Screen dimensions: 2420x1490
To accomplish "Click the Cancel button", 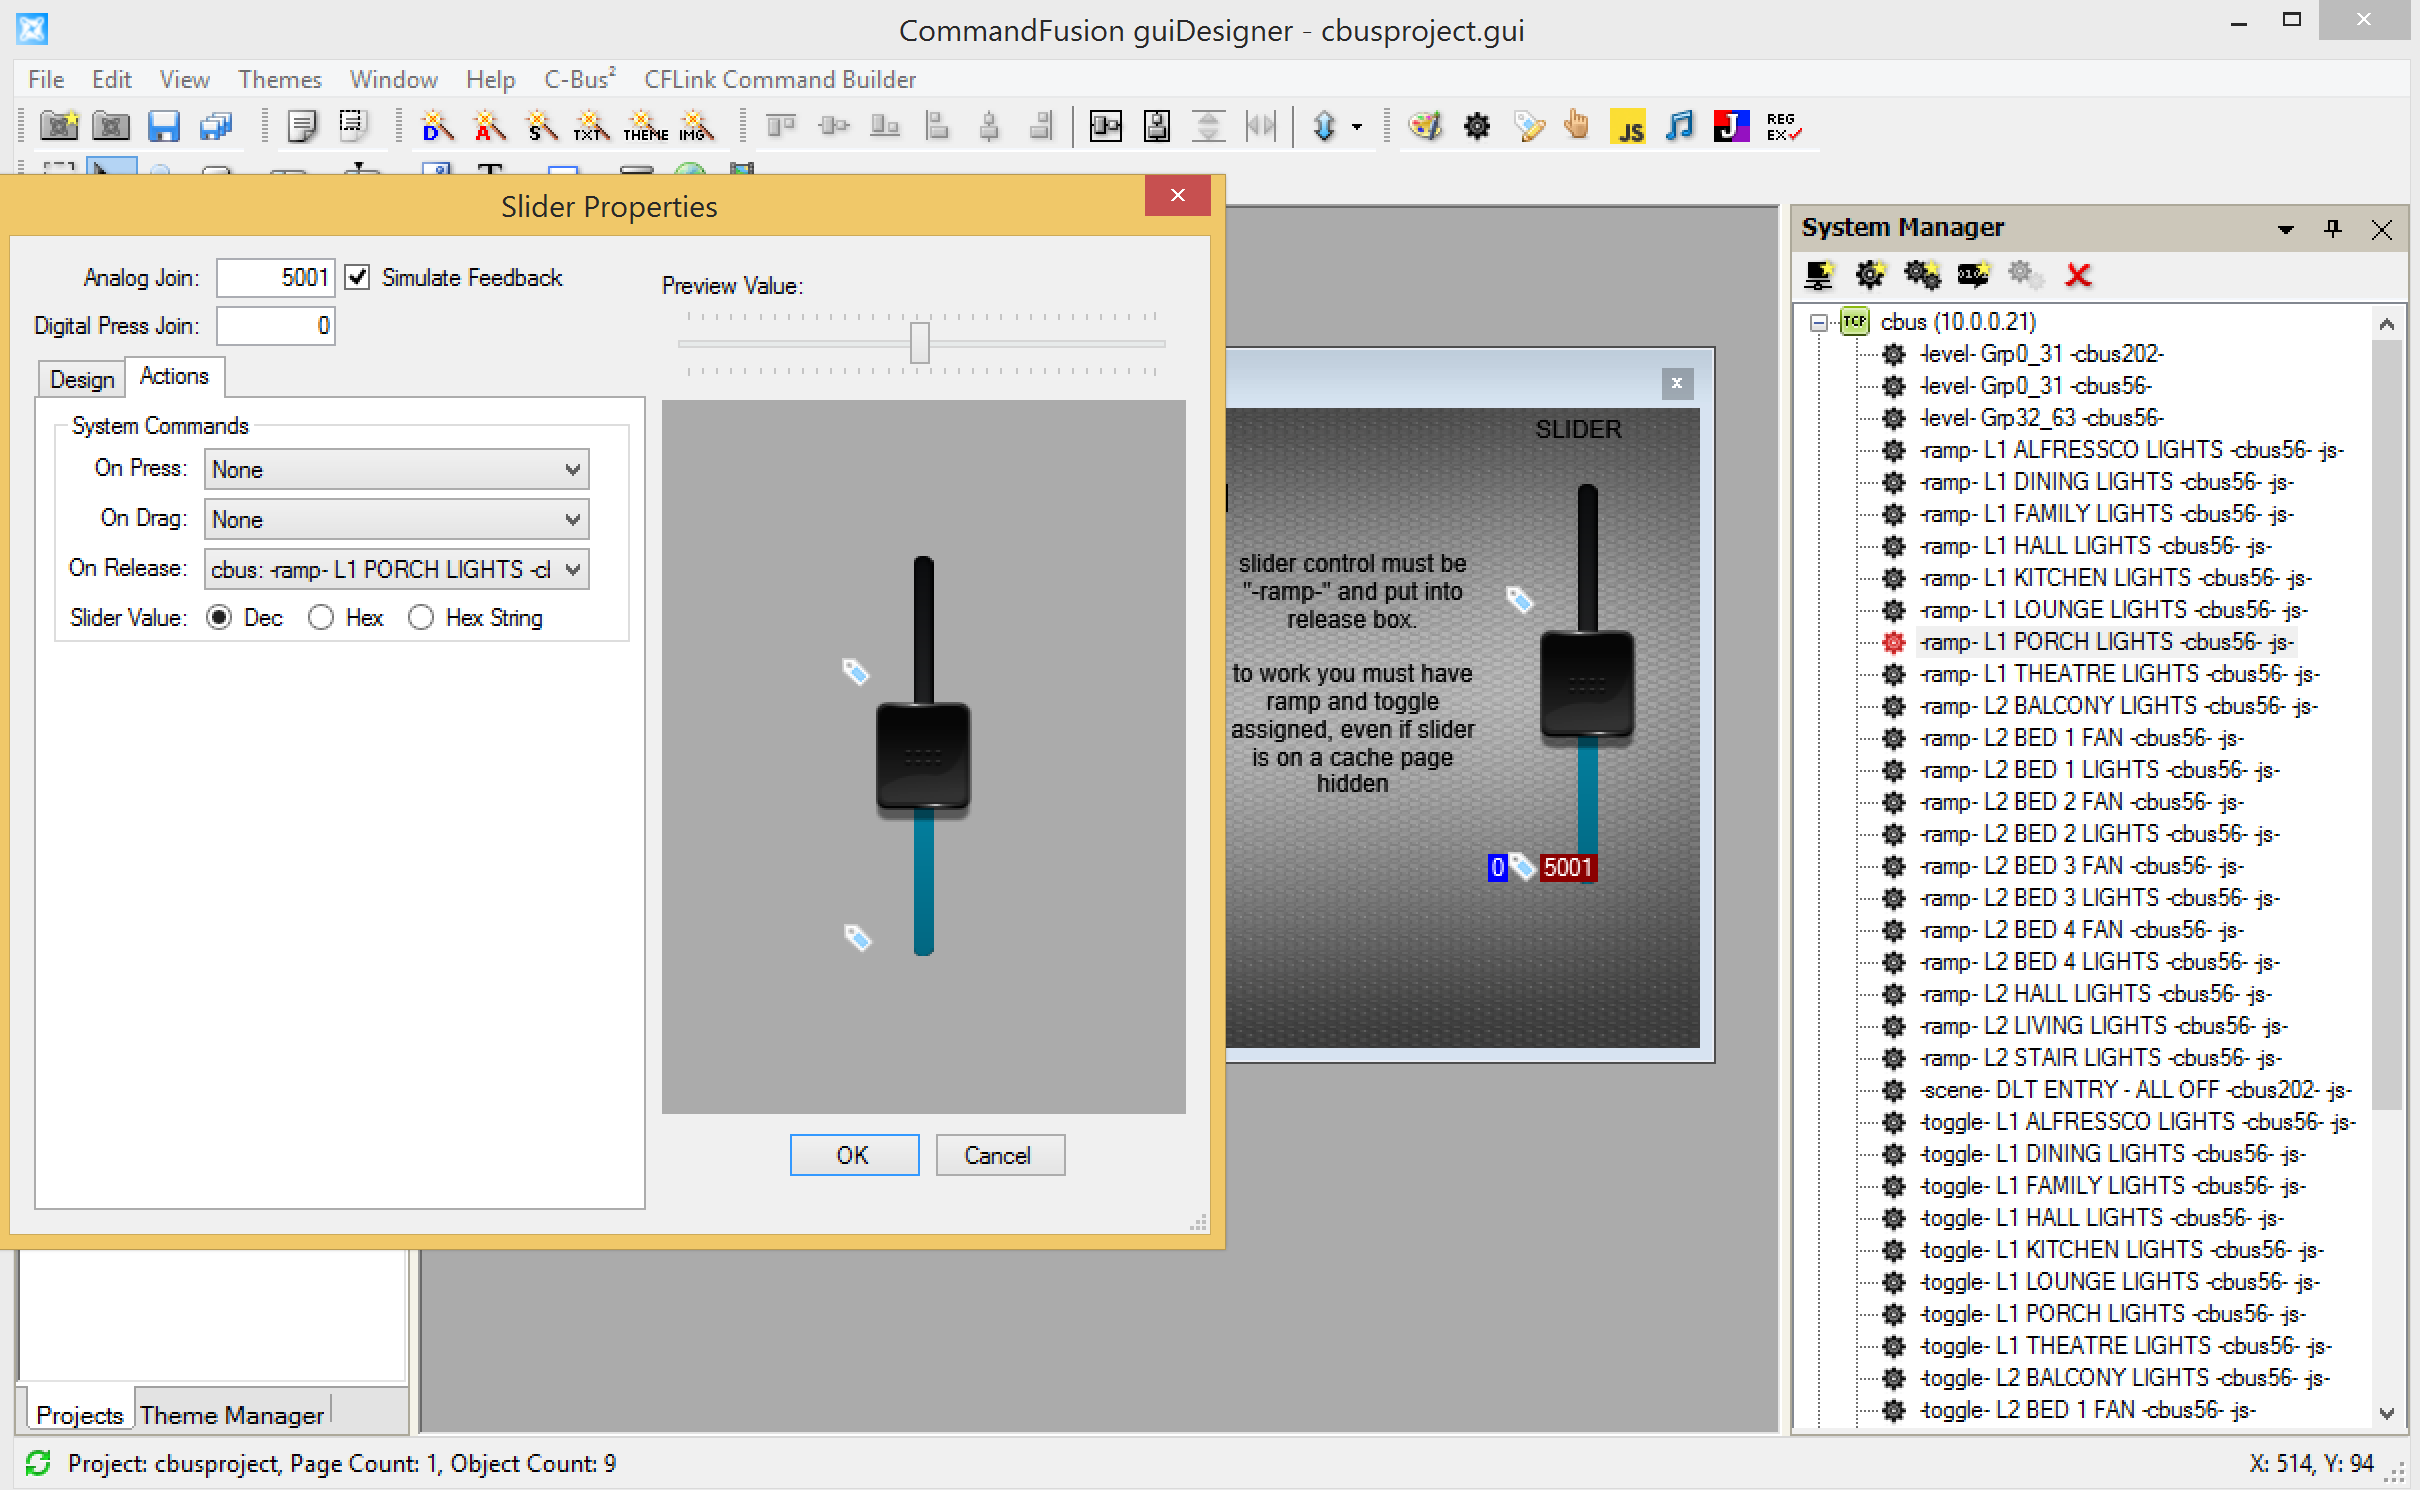I will point(999,1155).
